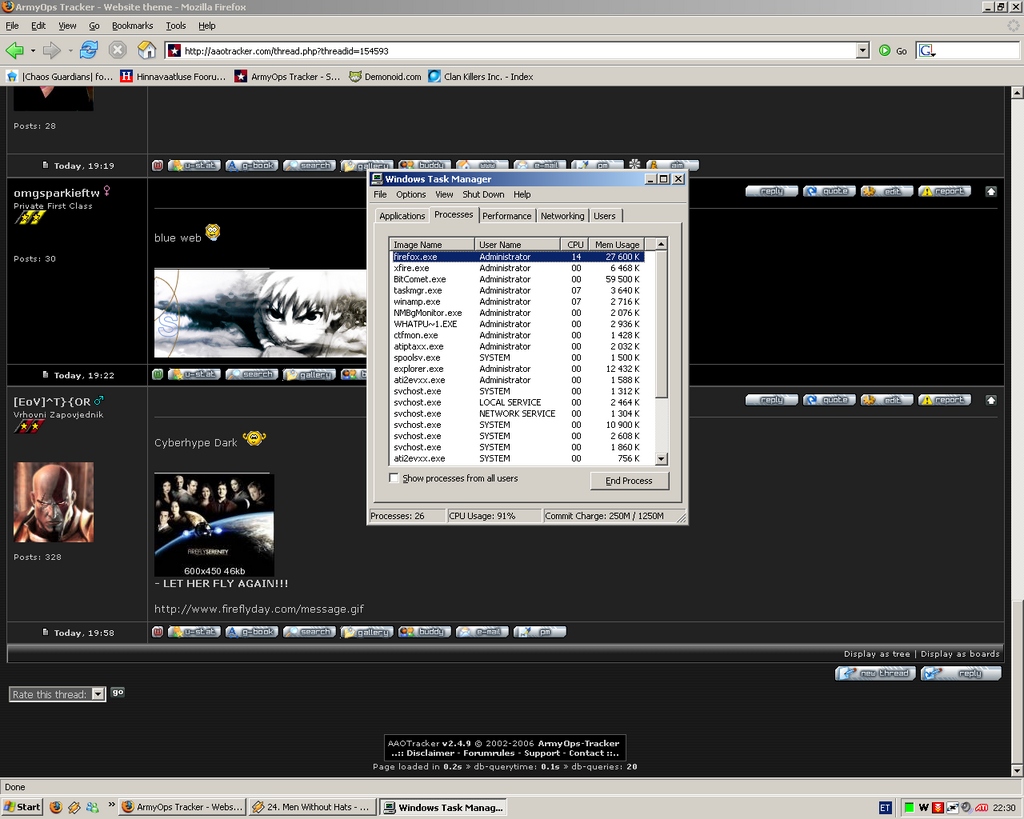Open Firefox Bookmarks menu
1024x819 pixels.
coord(133,26)
